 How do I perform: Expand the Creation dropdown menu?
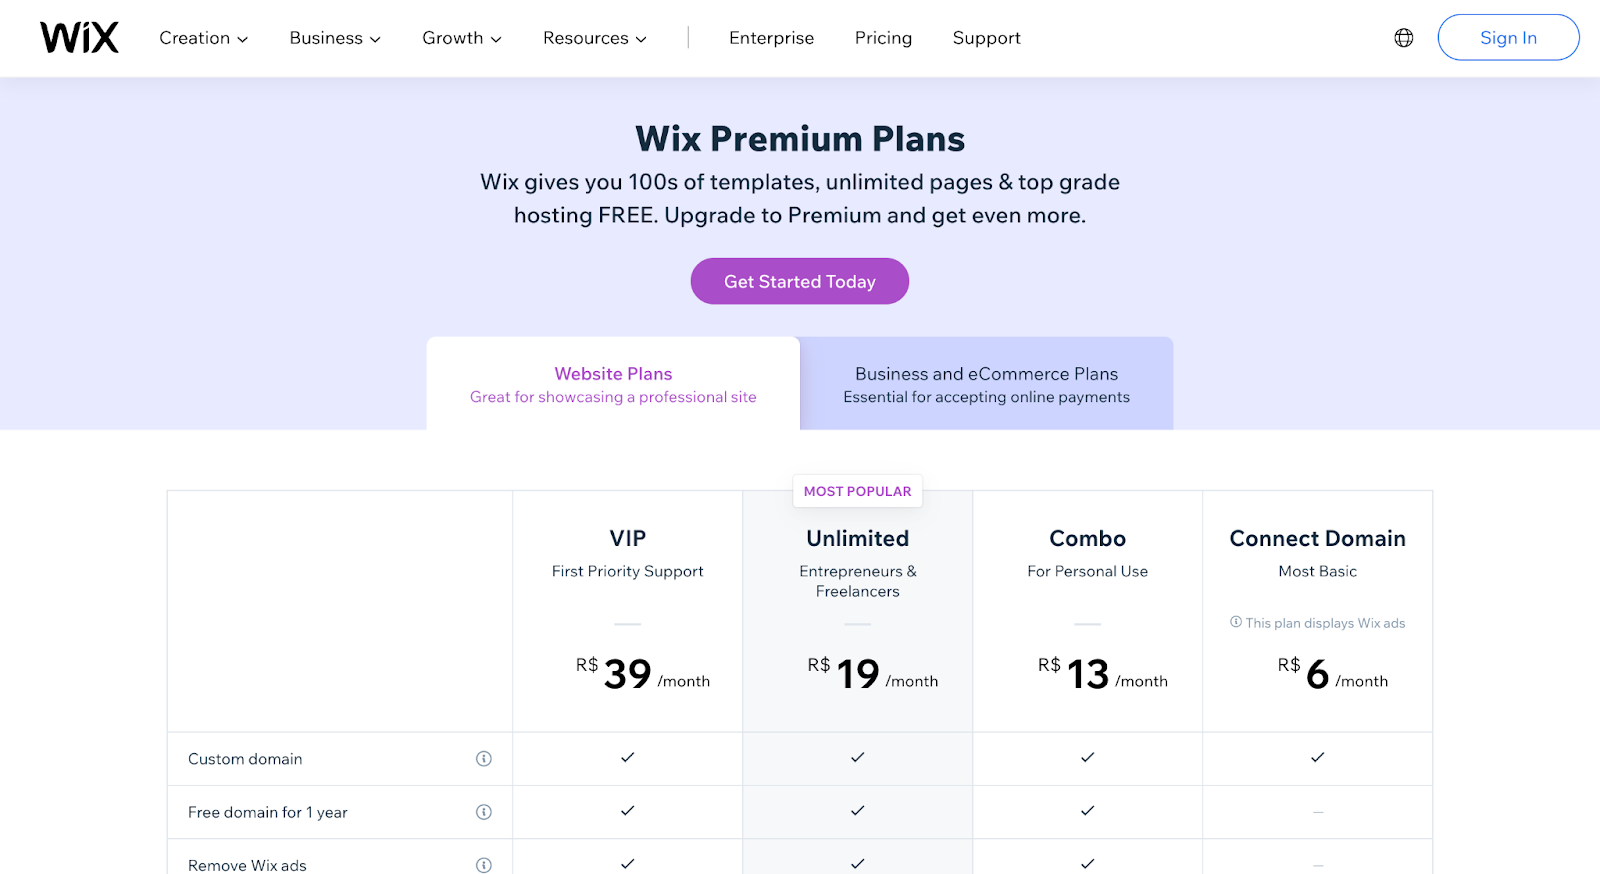[203, 38]
